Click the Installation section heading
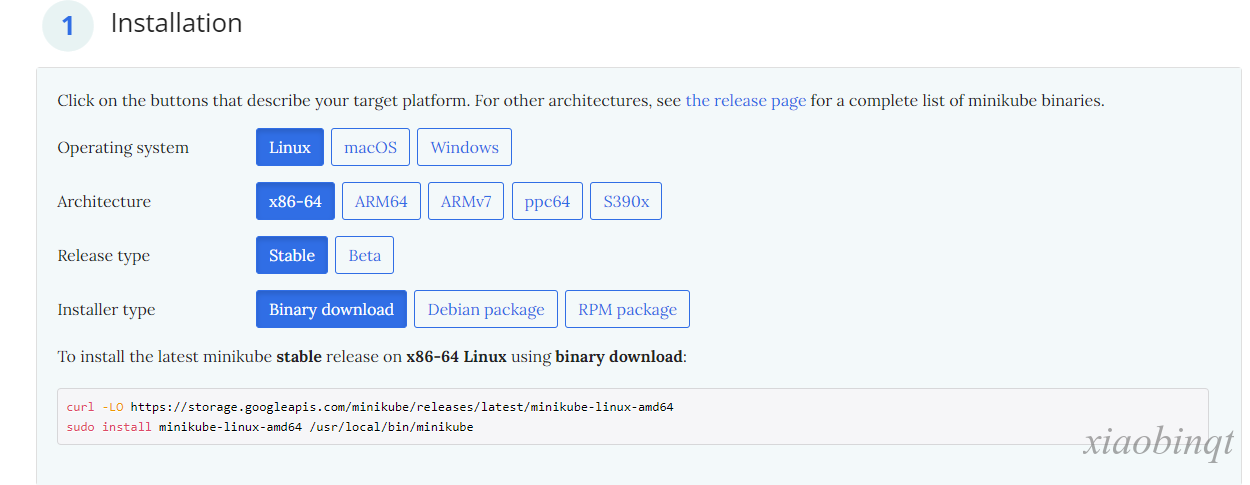The height and width of the screenshot is (485, 1250). tap(176, 23)
